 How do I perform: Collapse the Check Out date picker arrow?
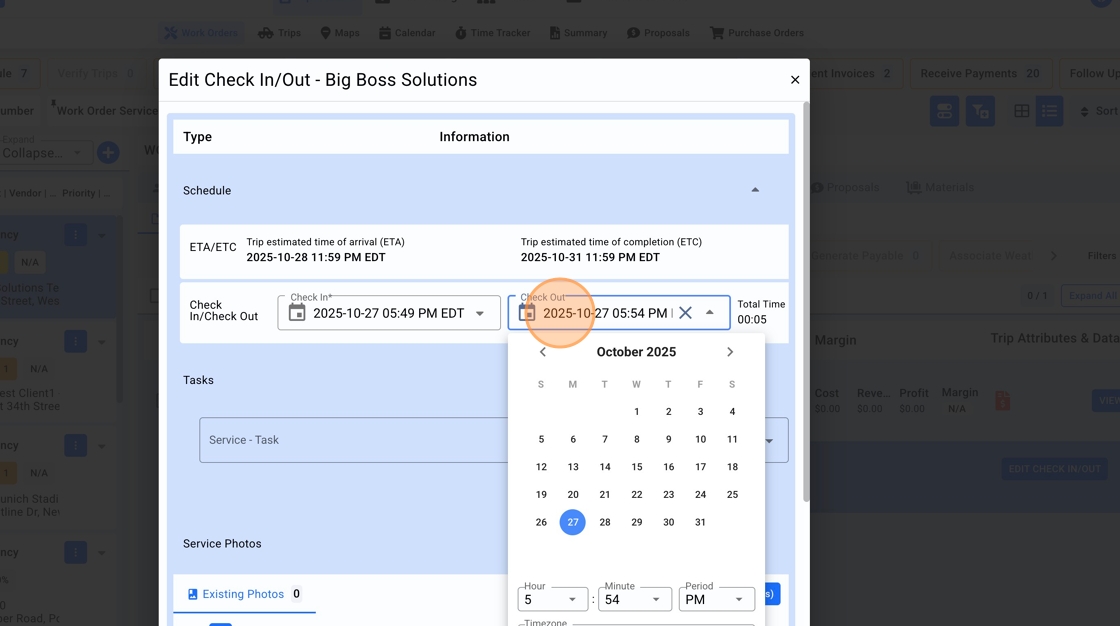(709, 312)
